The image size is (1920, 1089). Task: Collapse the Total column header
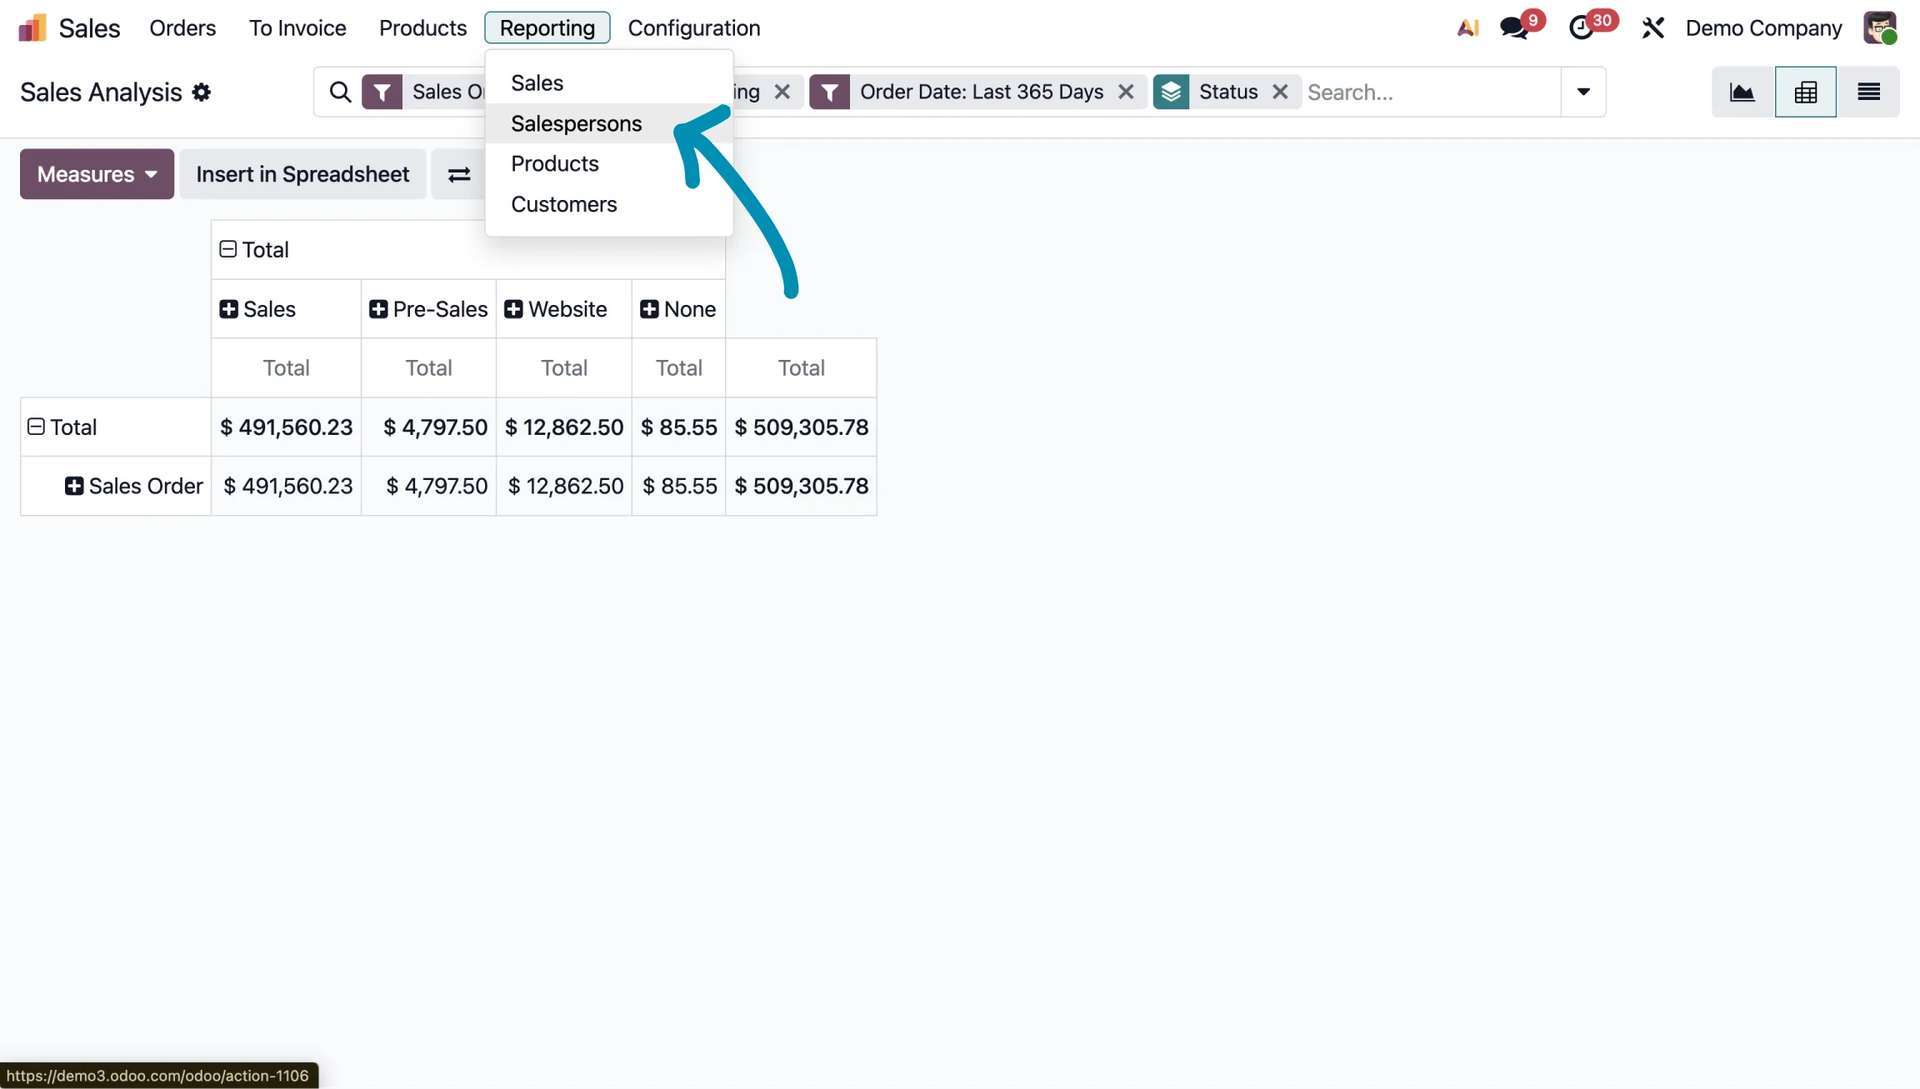point(228,249)
